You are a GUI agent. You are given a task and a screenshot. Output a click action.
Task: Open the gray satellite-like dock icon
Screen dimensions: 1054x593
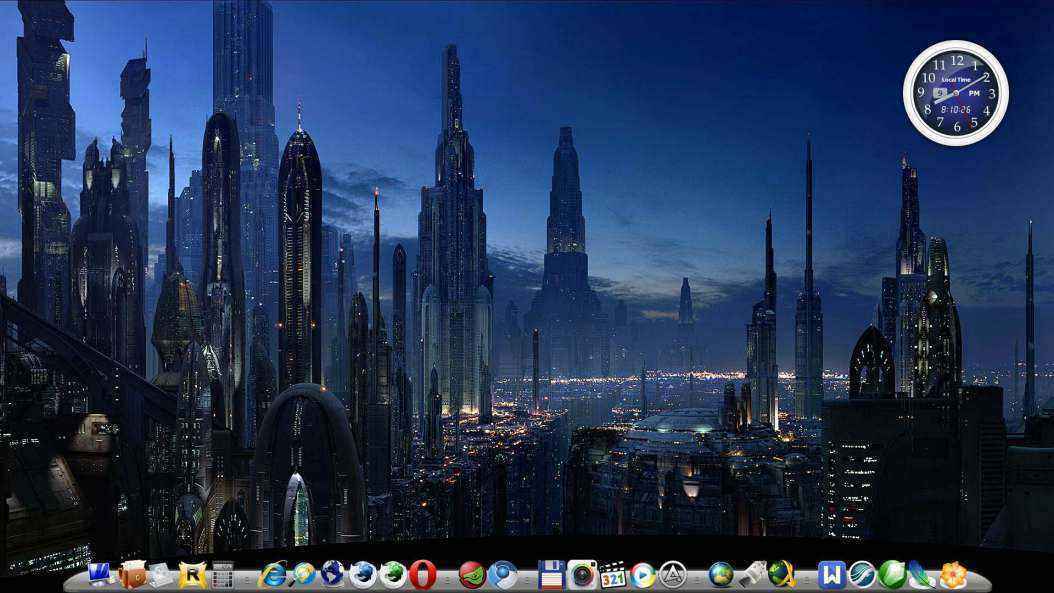coord(752,575)
